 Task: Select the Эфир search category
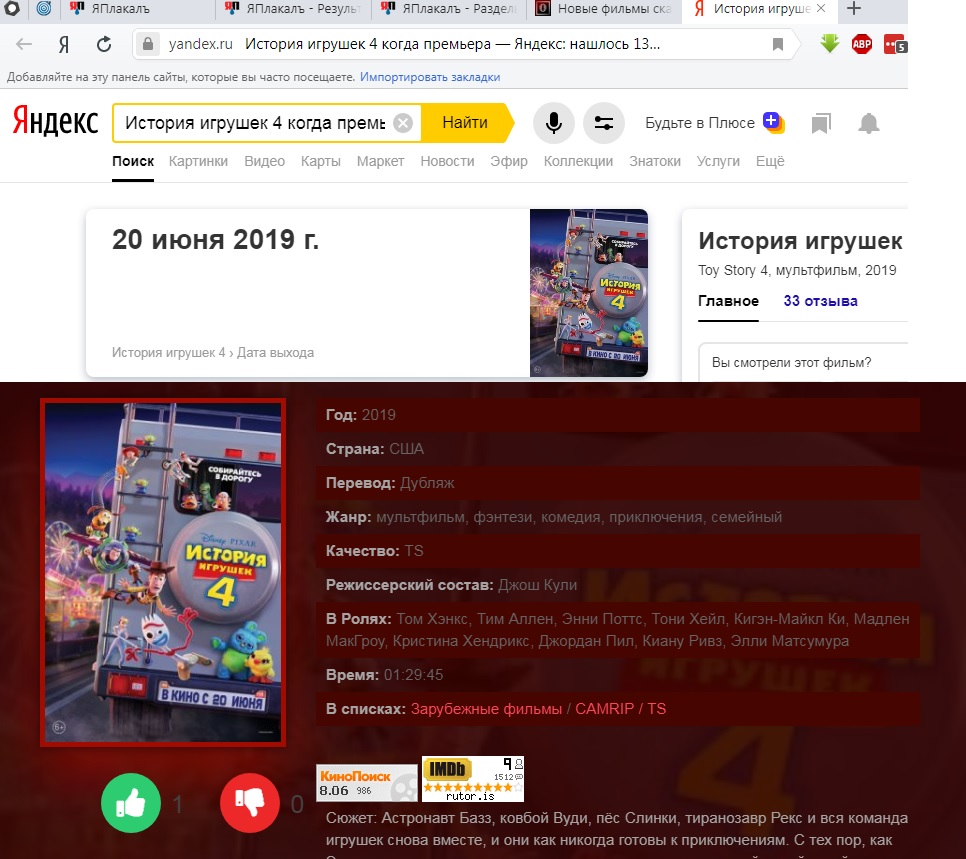point(509,161)
